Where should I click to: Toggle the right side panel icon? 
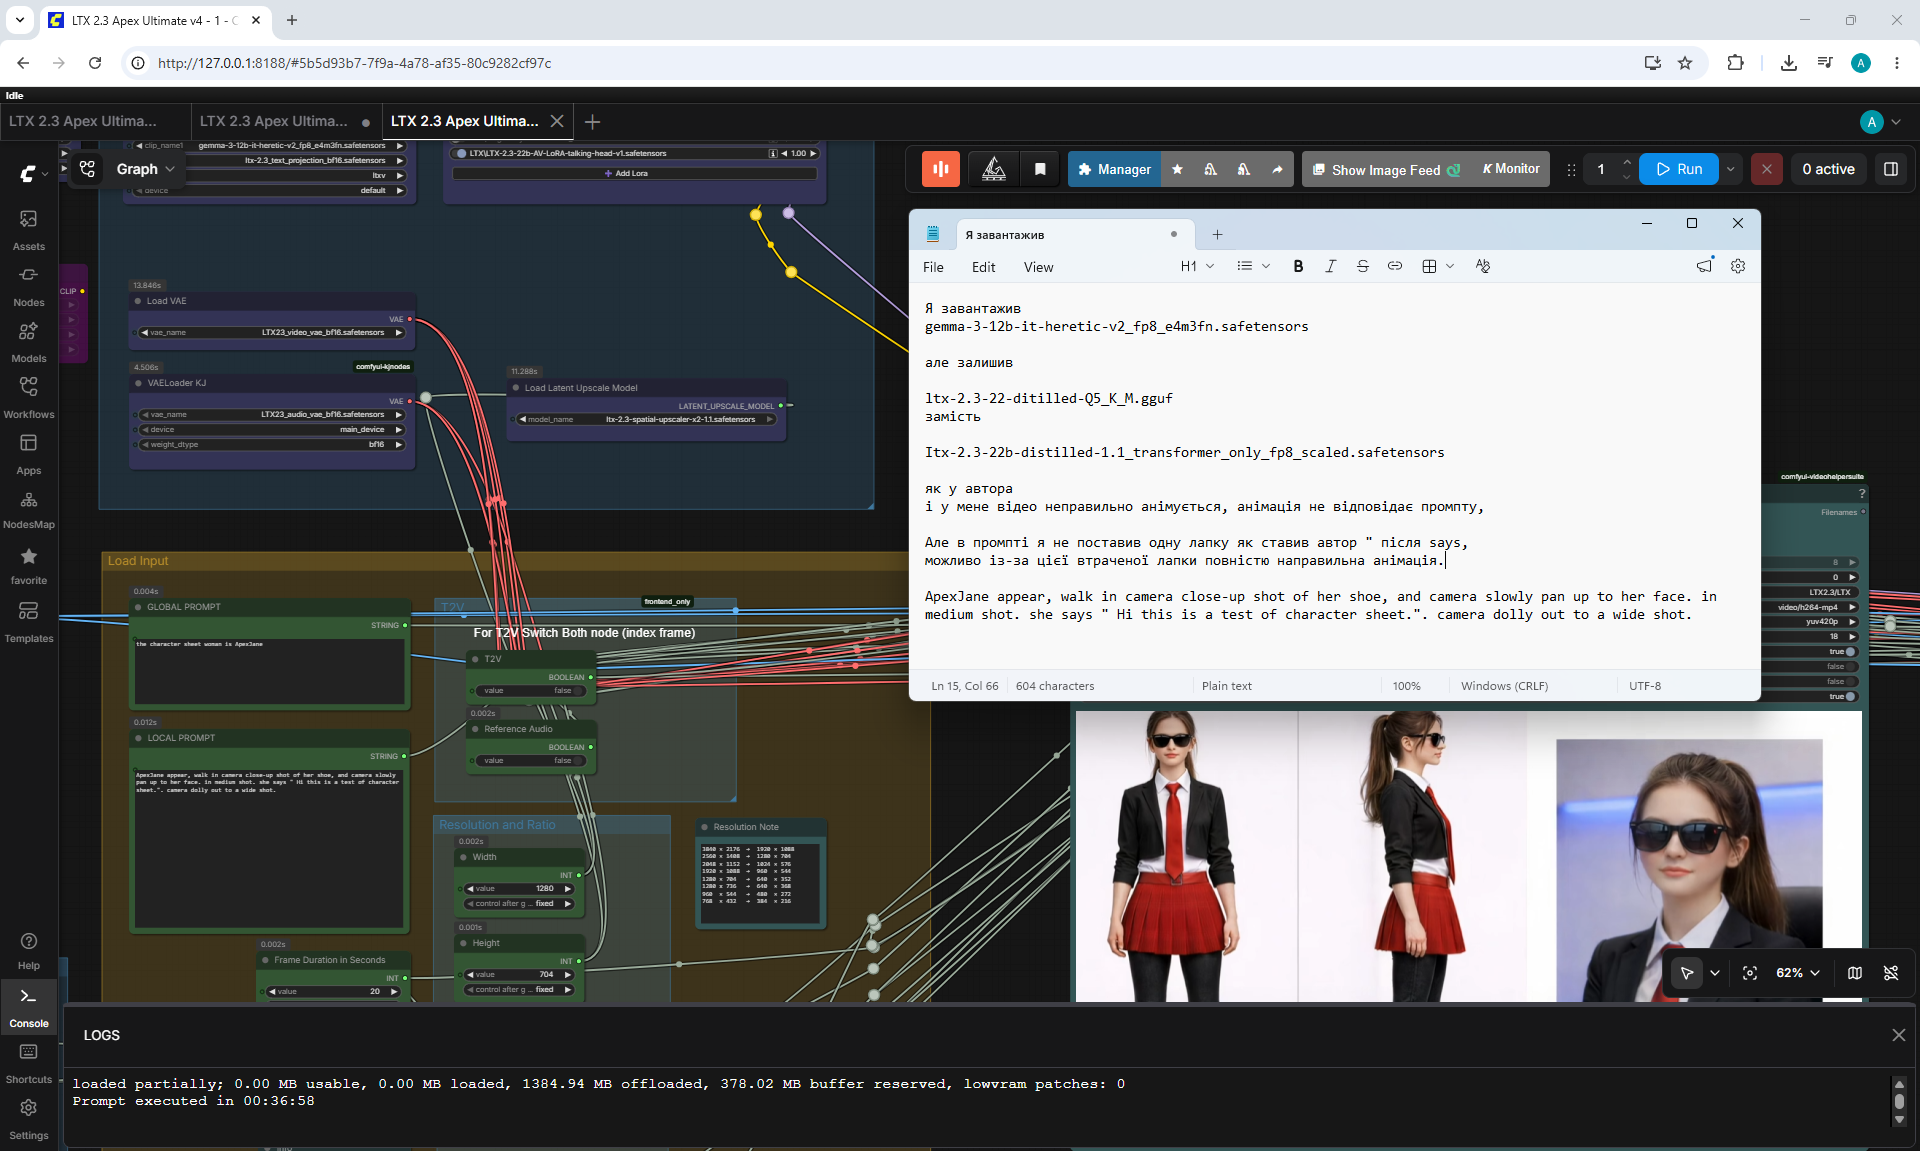pyautogui.click(x=1891, y=169)
